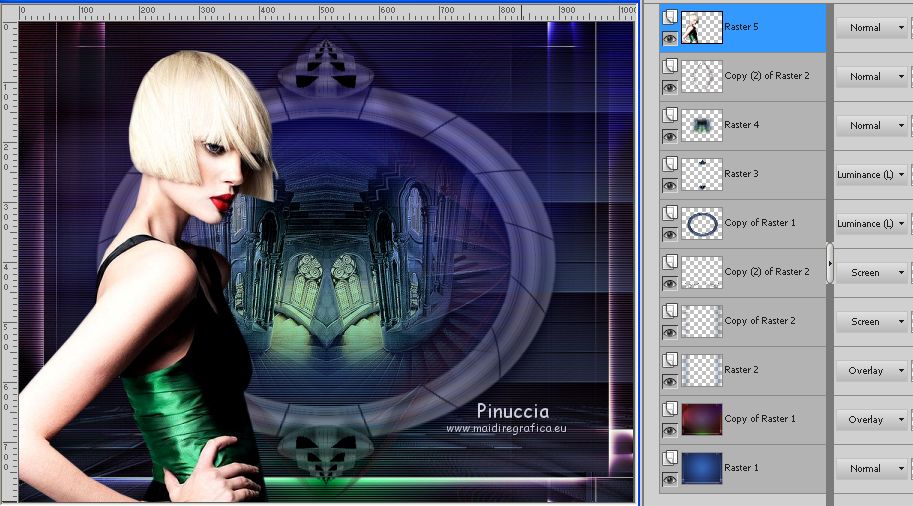The height and width of the screenshot is (506, 913).
Task: Select the Copy of Raster 1 name above Raster 1
Action: (760, 419)
